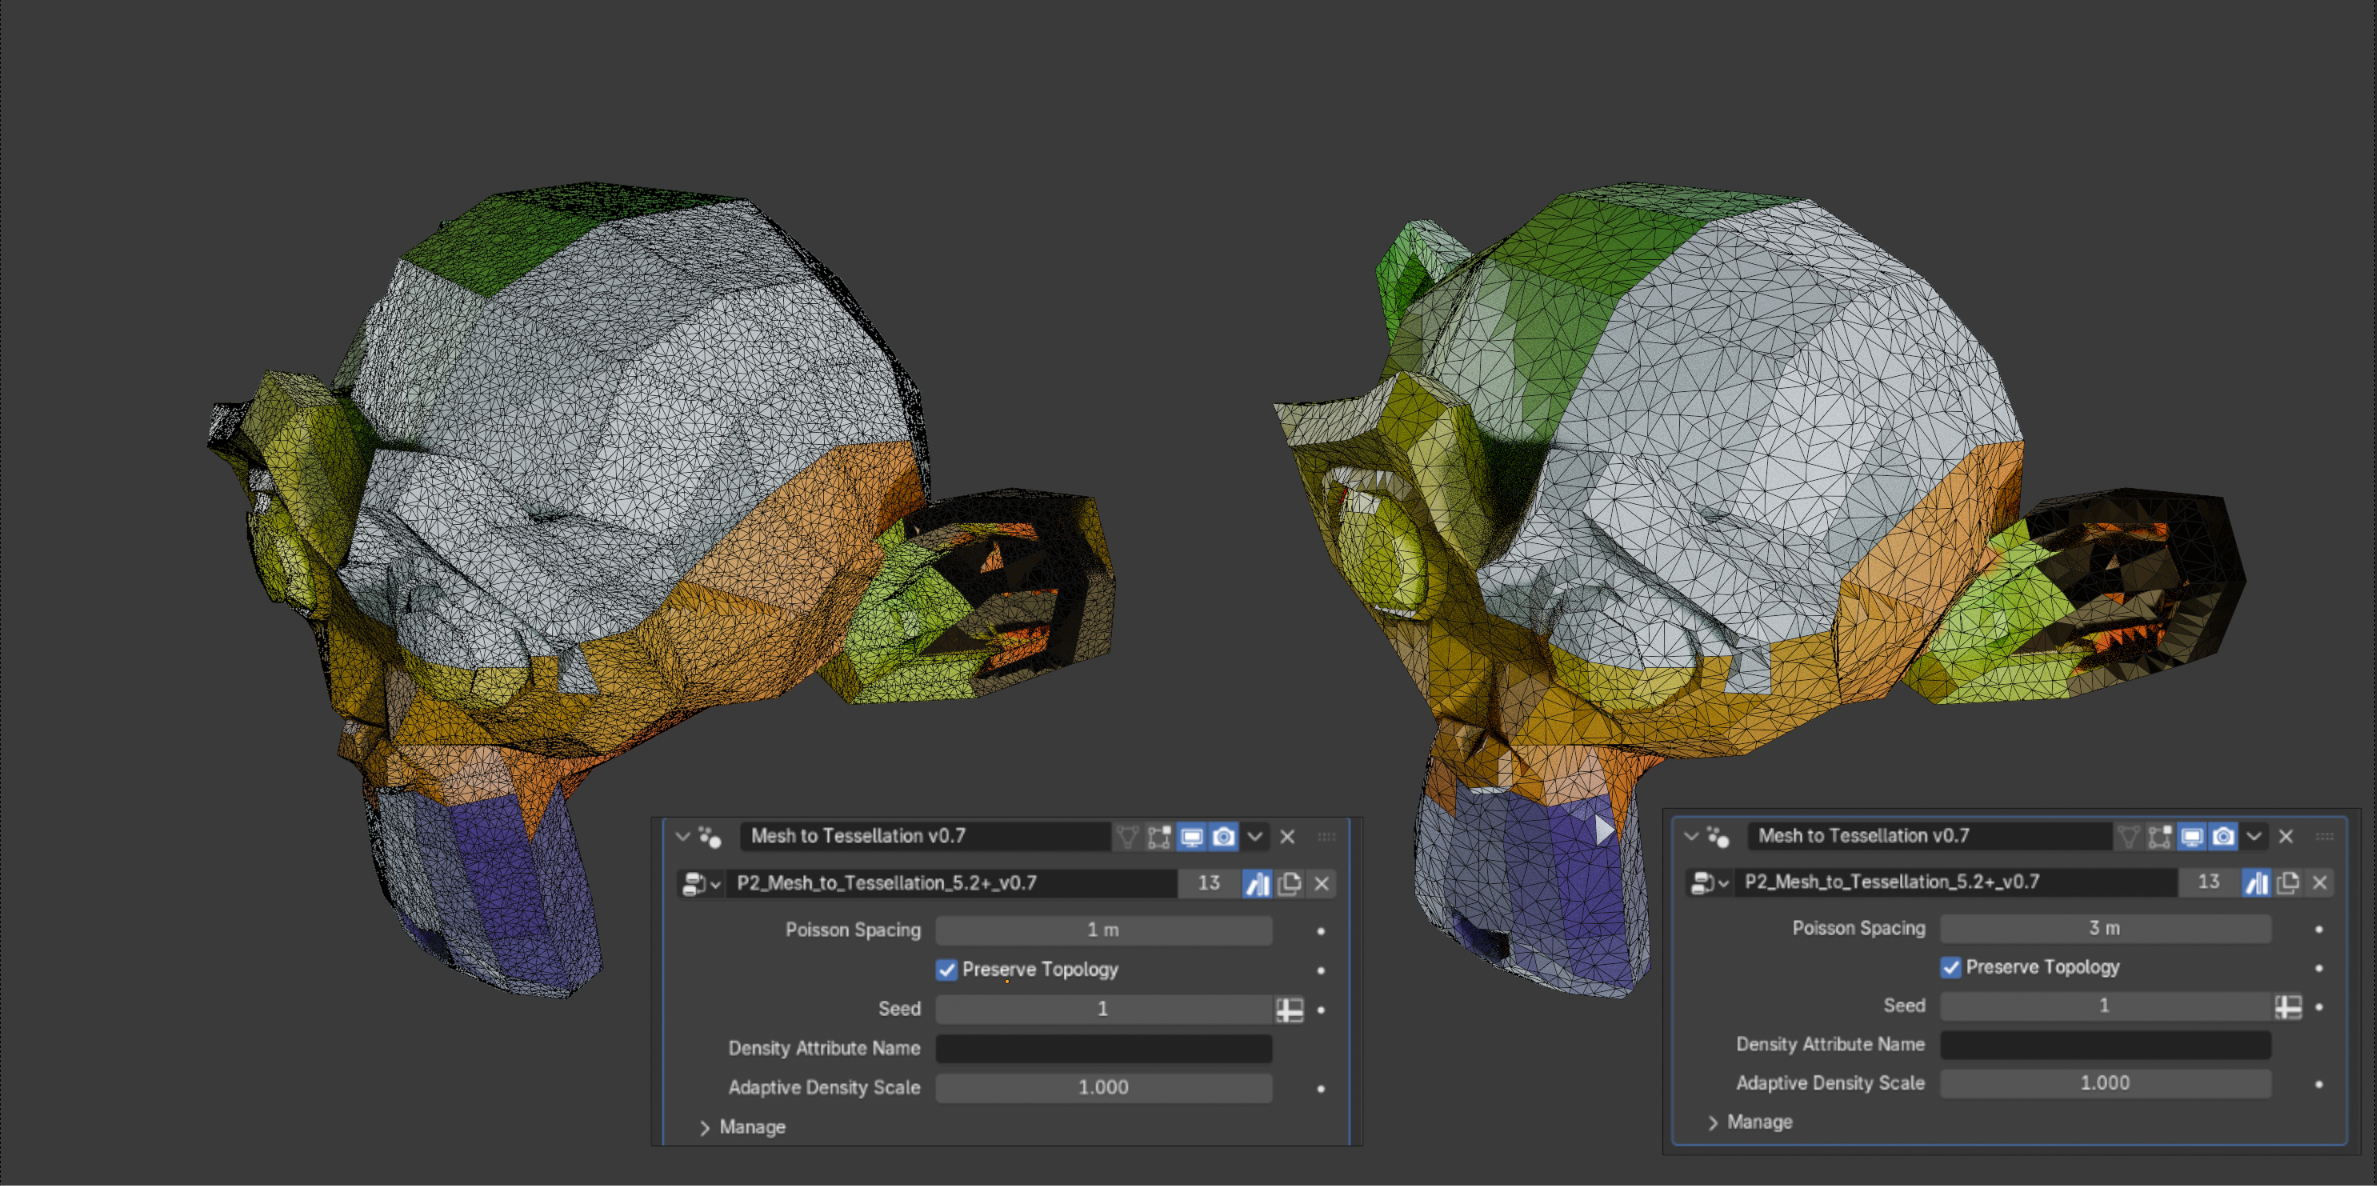The height and width of the screenshot is (1186, 2377).
Task: Toggle viewport display in right modifier panel
Action: point(2192,836)
